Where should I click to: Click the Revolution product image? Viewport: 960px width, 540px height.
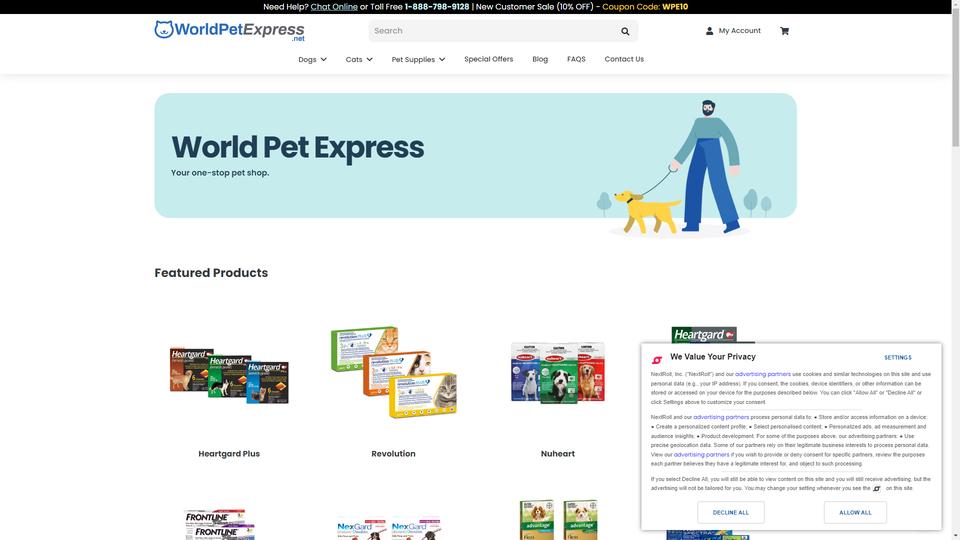[393, 372]
